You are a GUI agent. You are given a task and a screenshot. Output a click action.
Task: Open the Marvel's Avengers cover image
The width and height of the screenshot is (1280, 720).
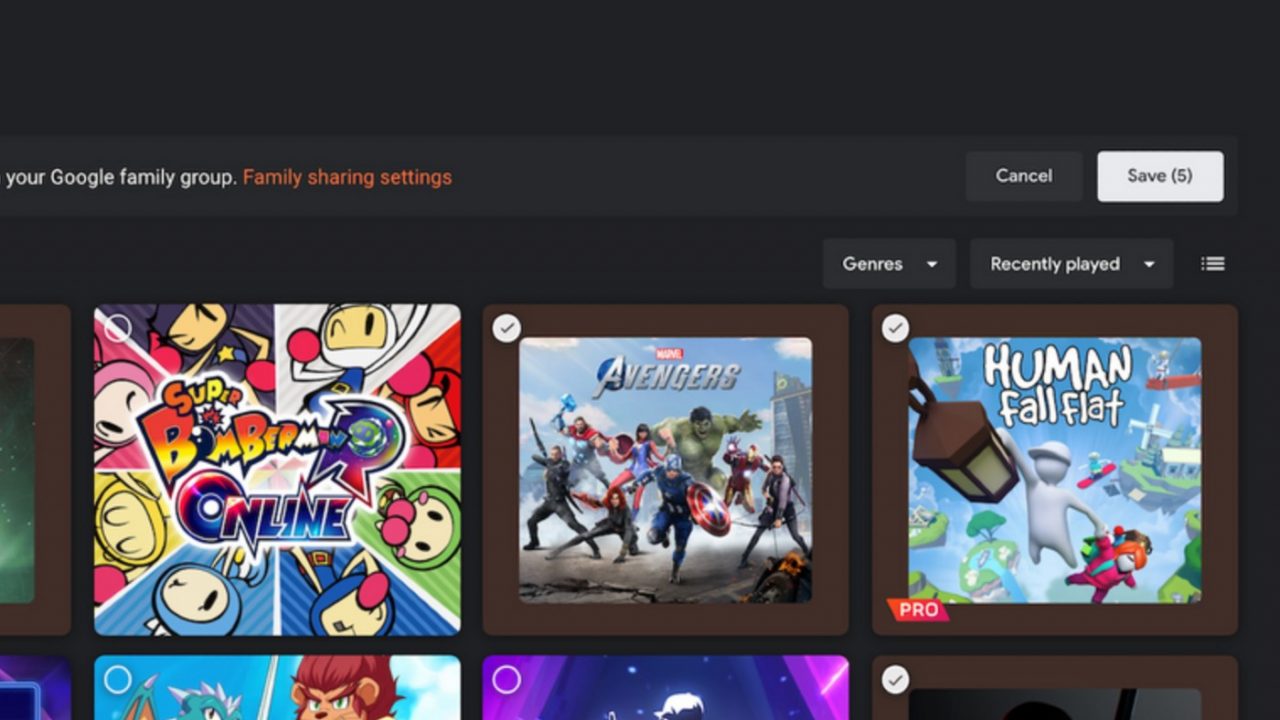coord(665,470)
